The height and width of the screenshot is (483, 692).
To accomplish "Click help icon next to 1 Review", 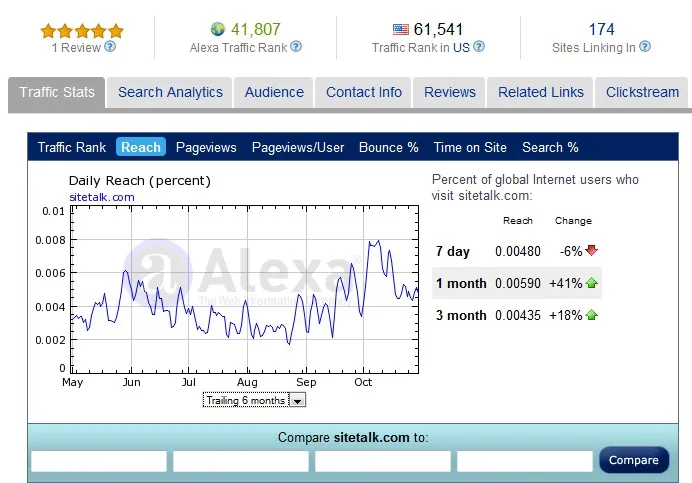I will click(x=110, y=47).
